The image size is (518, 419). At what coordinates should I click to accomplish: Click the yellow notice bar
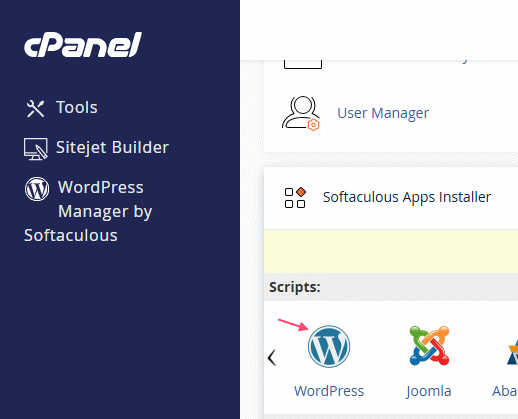391,251
